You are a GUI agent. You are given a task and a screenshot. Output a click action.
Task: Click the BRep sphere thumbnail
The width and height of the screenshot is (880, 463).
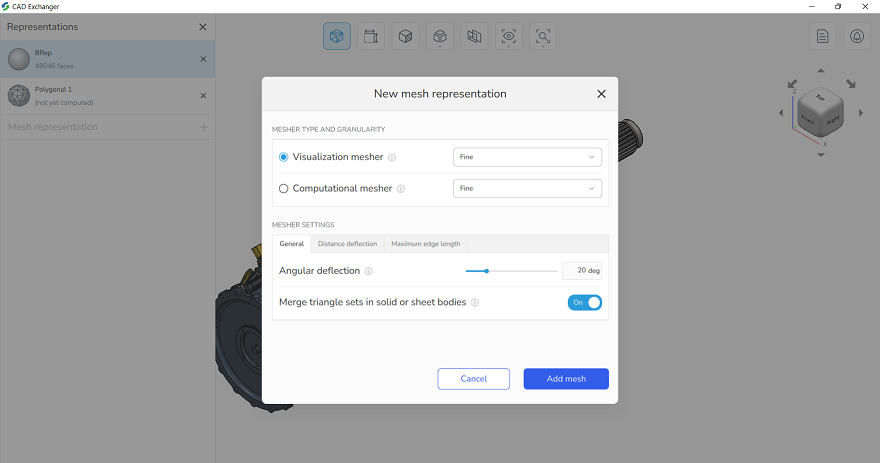(x=19, y=59)
